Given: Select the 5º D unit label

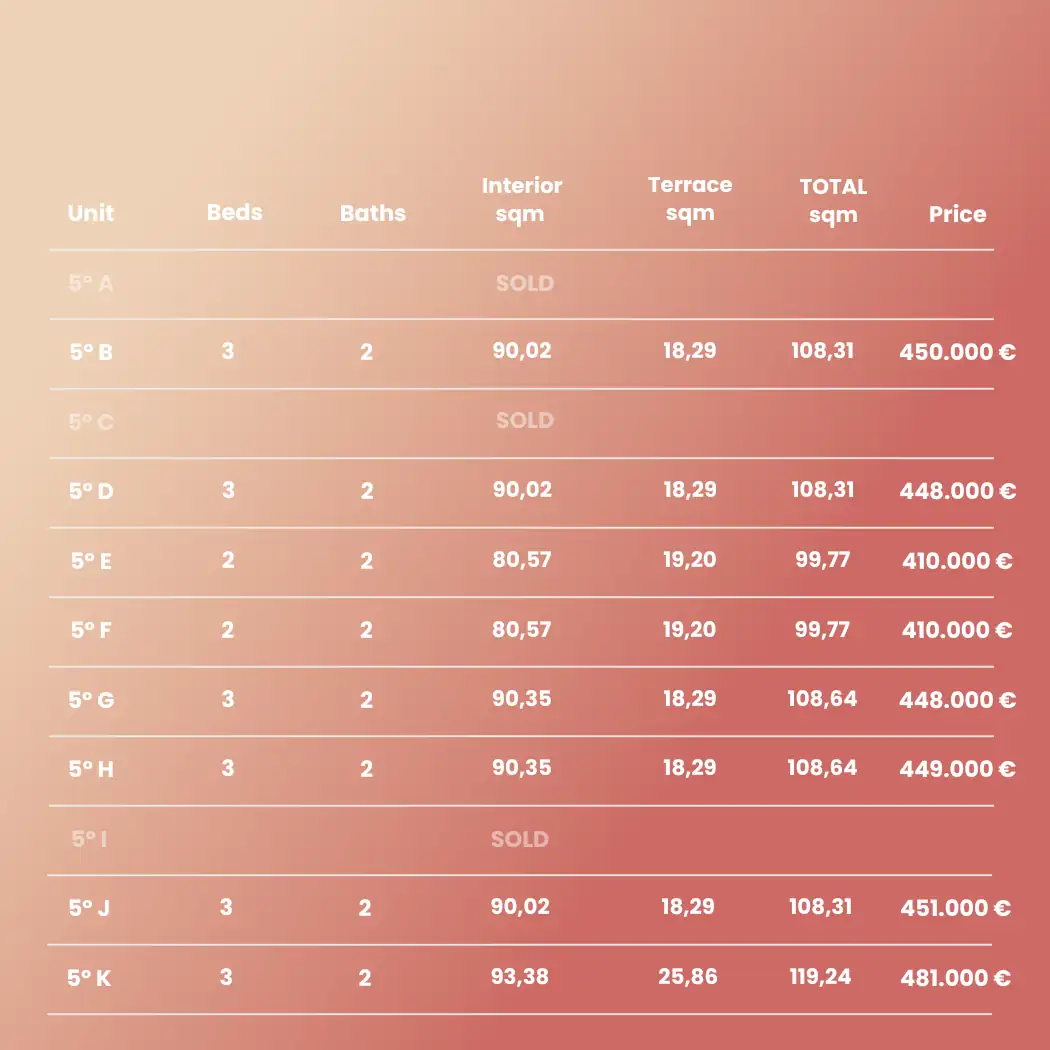Looking at the screenshot, I should [92, 491].
